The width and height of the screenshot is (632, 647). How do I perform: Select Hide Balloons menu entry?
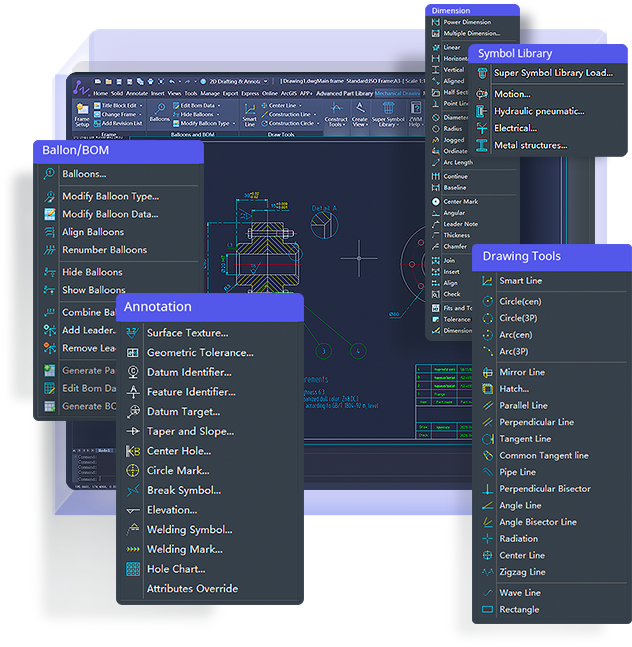92,272
